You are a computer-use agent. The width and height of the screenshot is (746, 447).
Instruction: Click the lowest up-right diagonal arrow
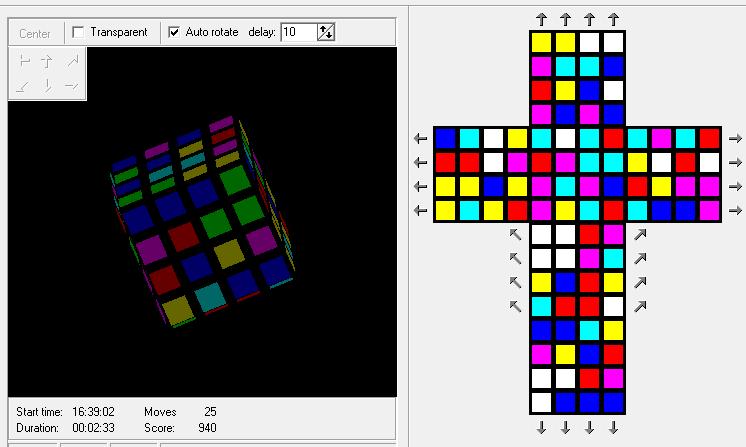(x=639, y=306)
